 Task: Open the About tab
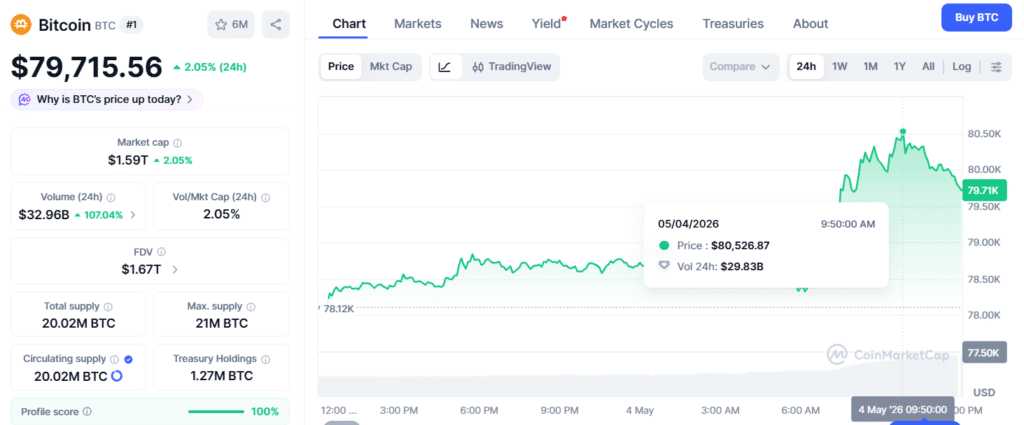[x=810, y=24]
